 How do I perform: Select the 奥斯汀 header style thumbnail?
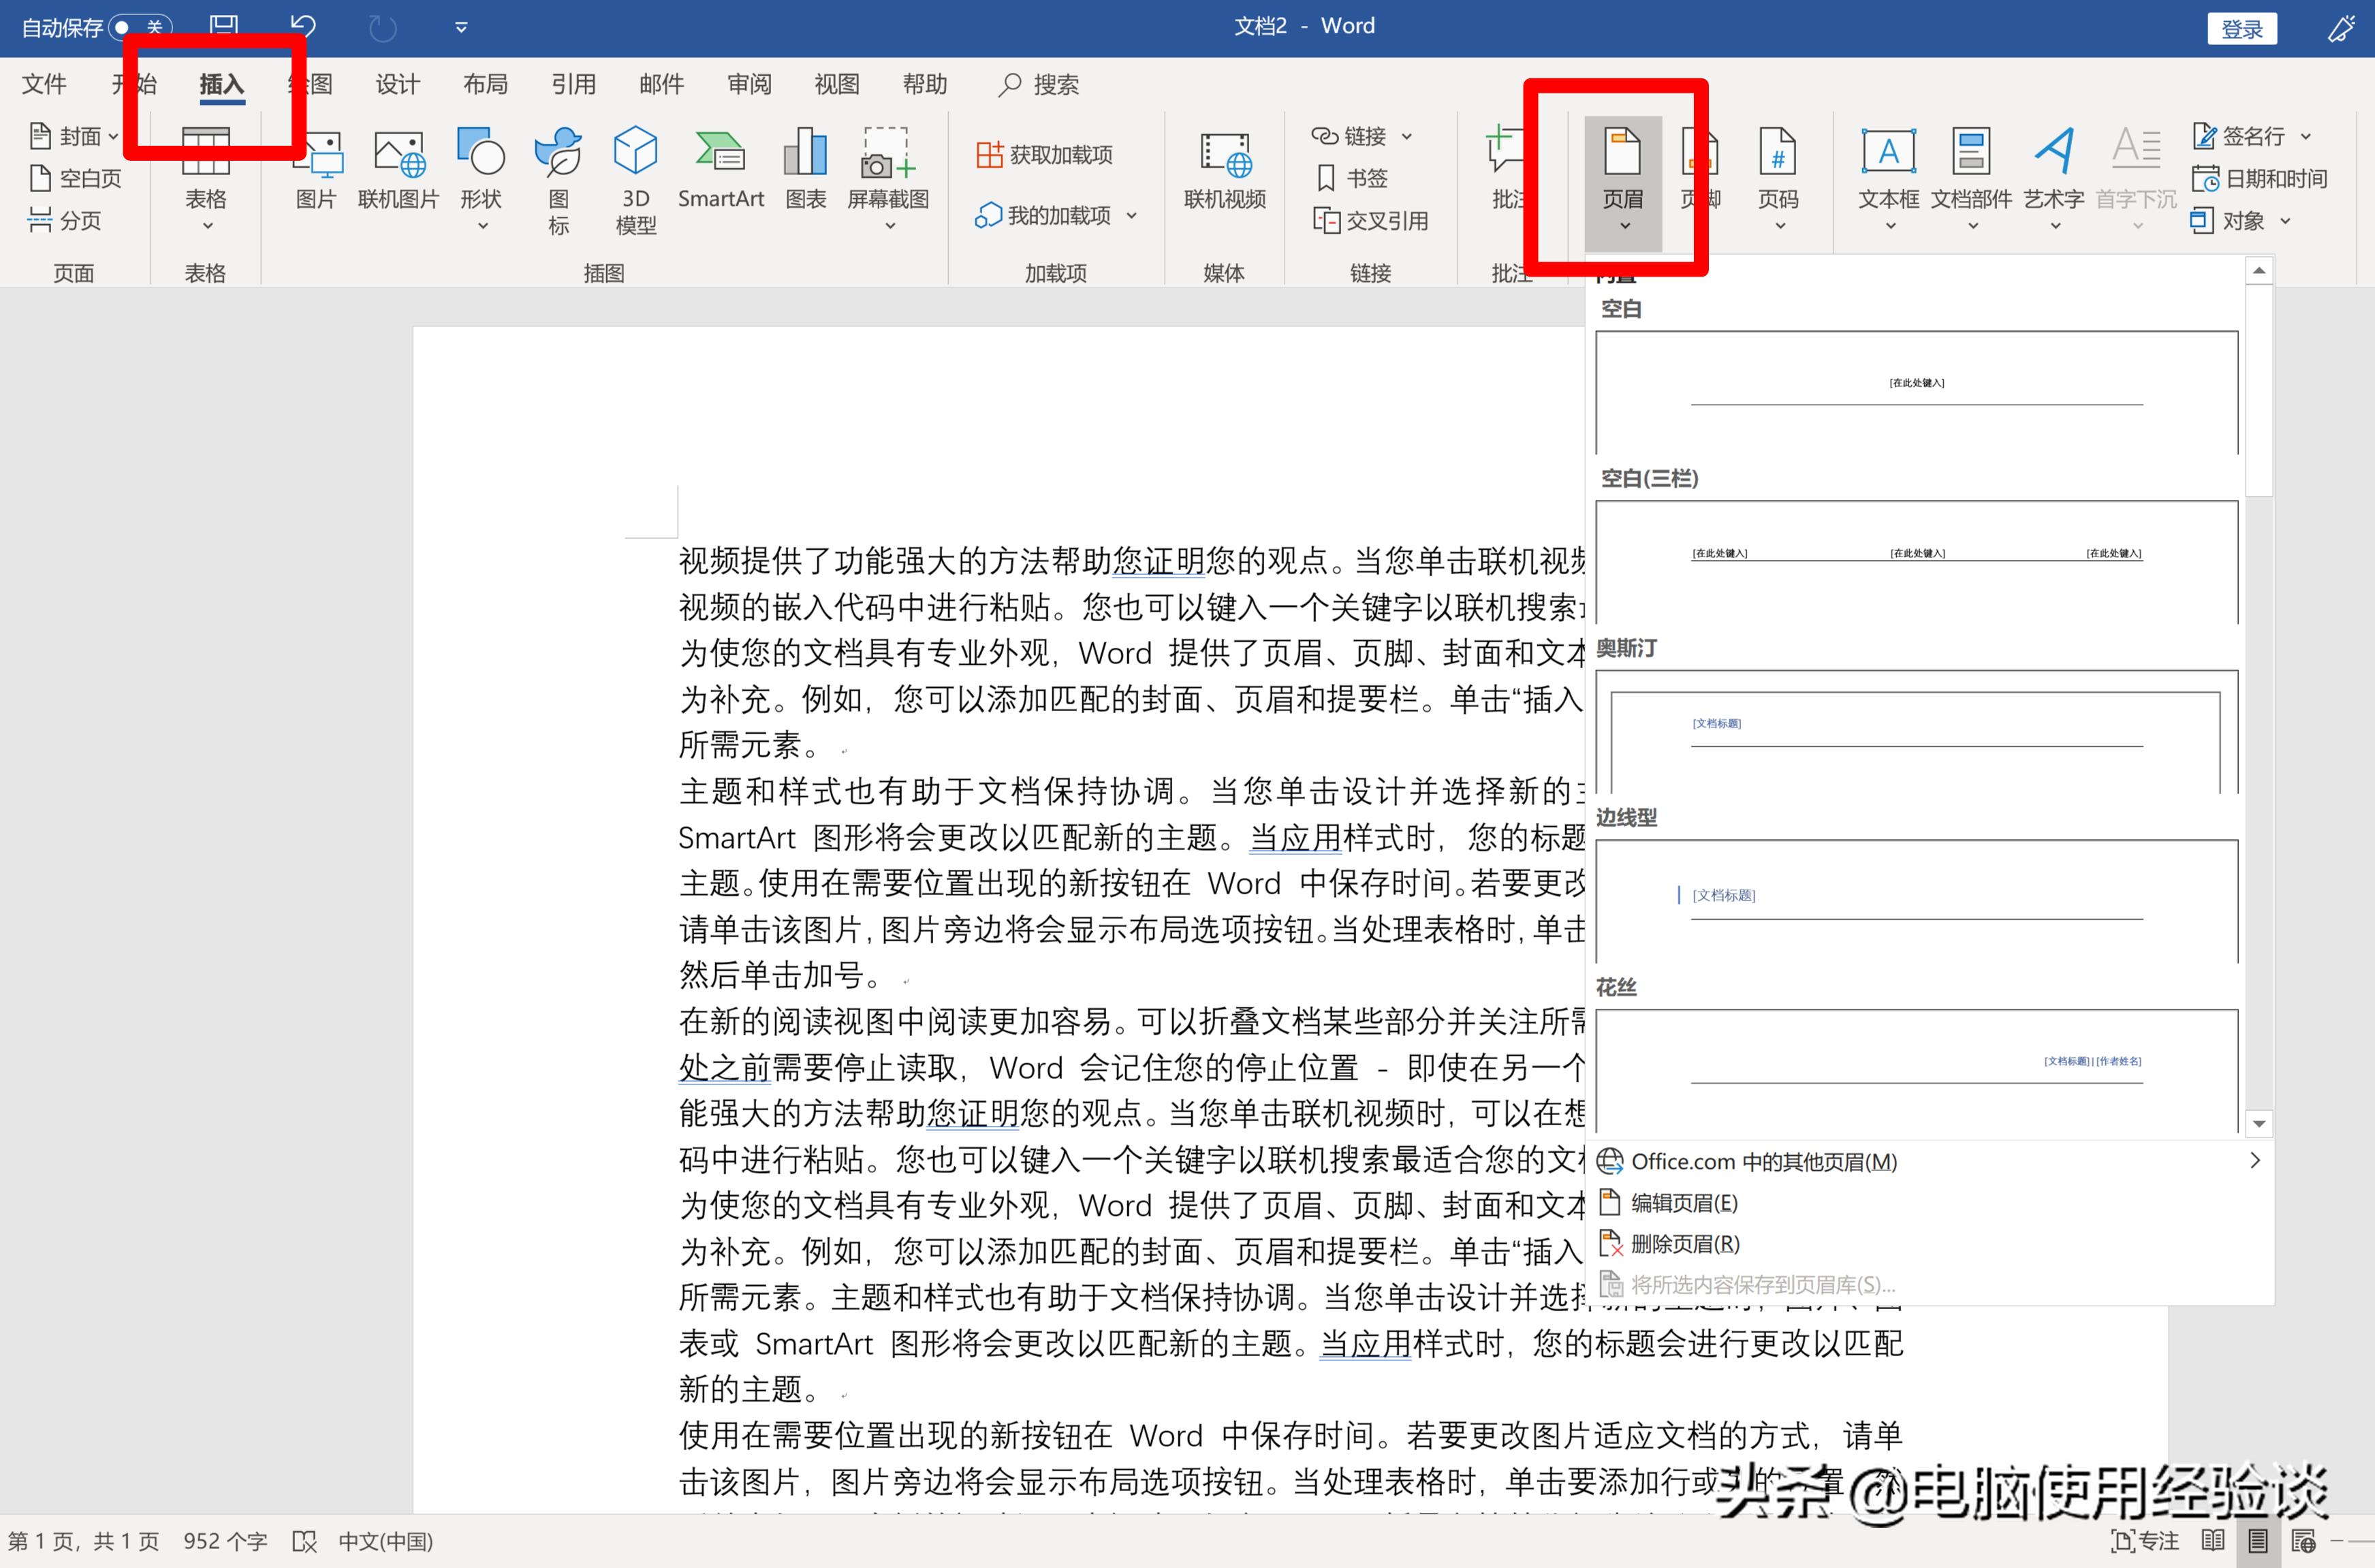point(1915,730)
